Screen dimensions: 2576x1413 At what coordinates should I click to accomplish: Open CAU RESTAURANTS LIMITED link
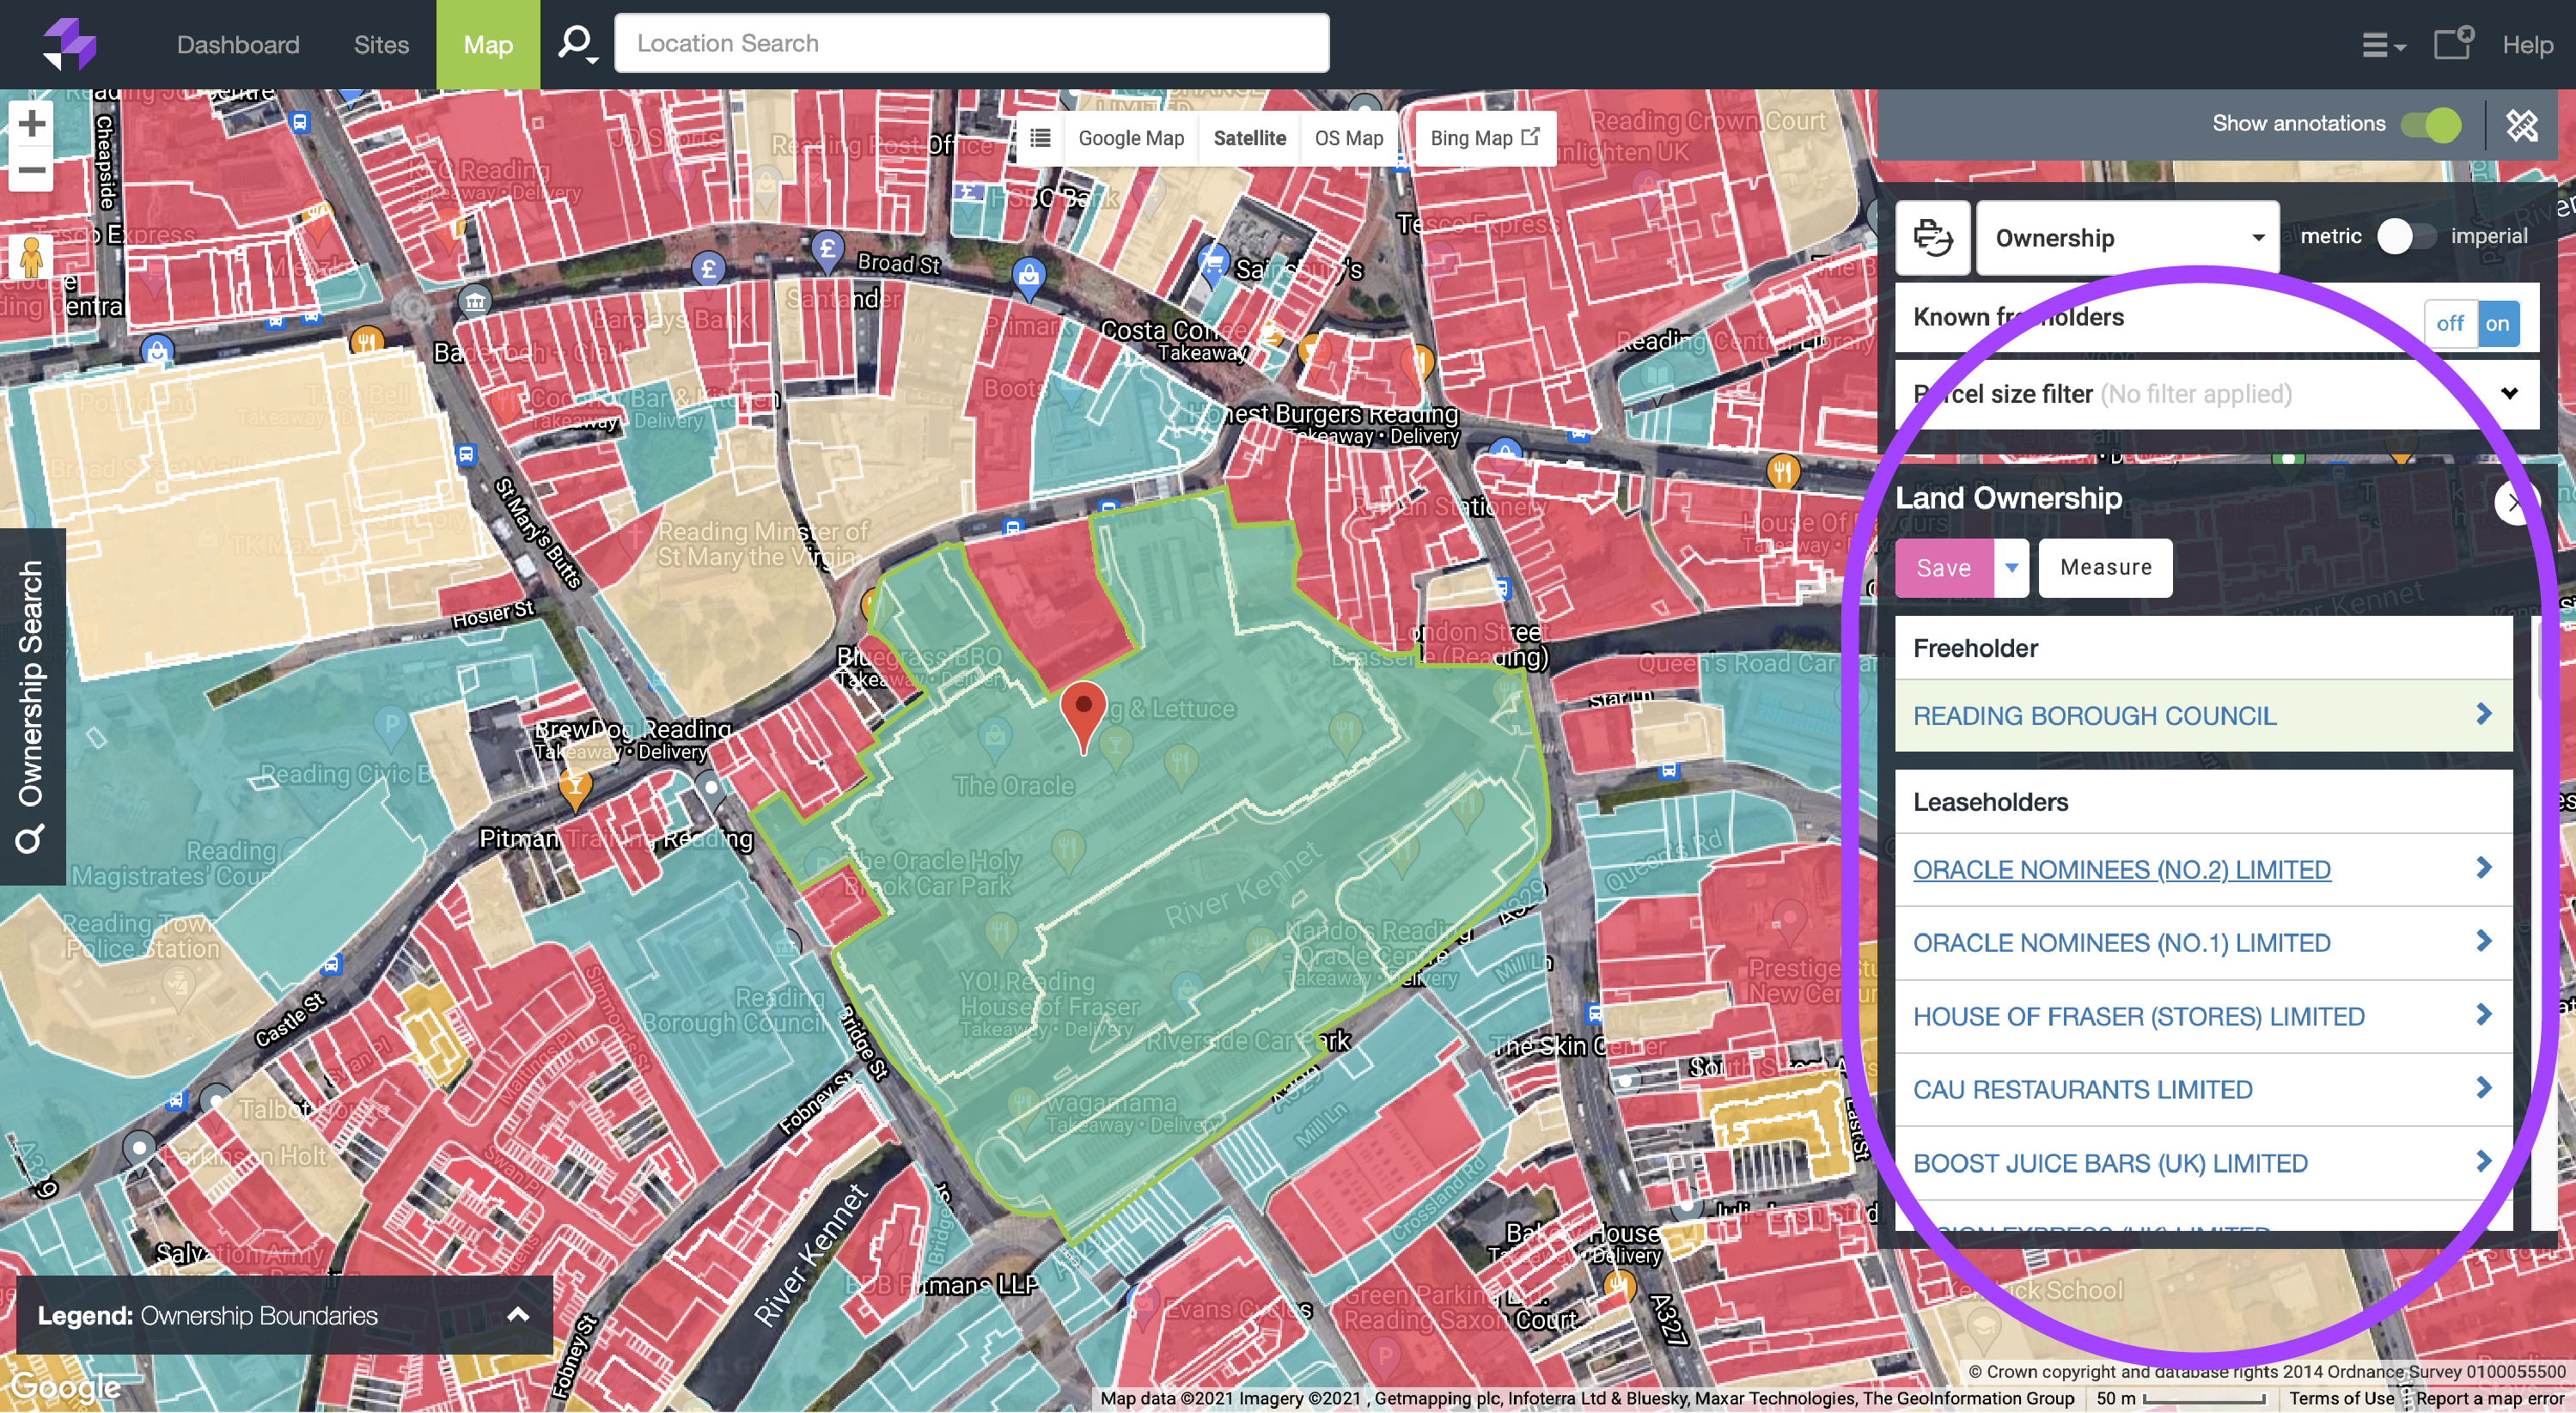pos(2082,1090)
